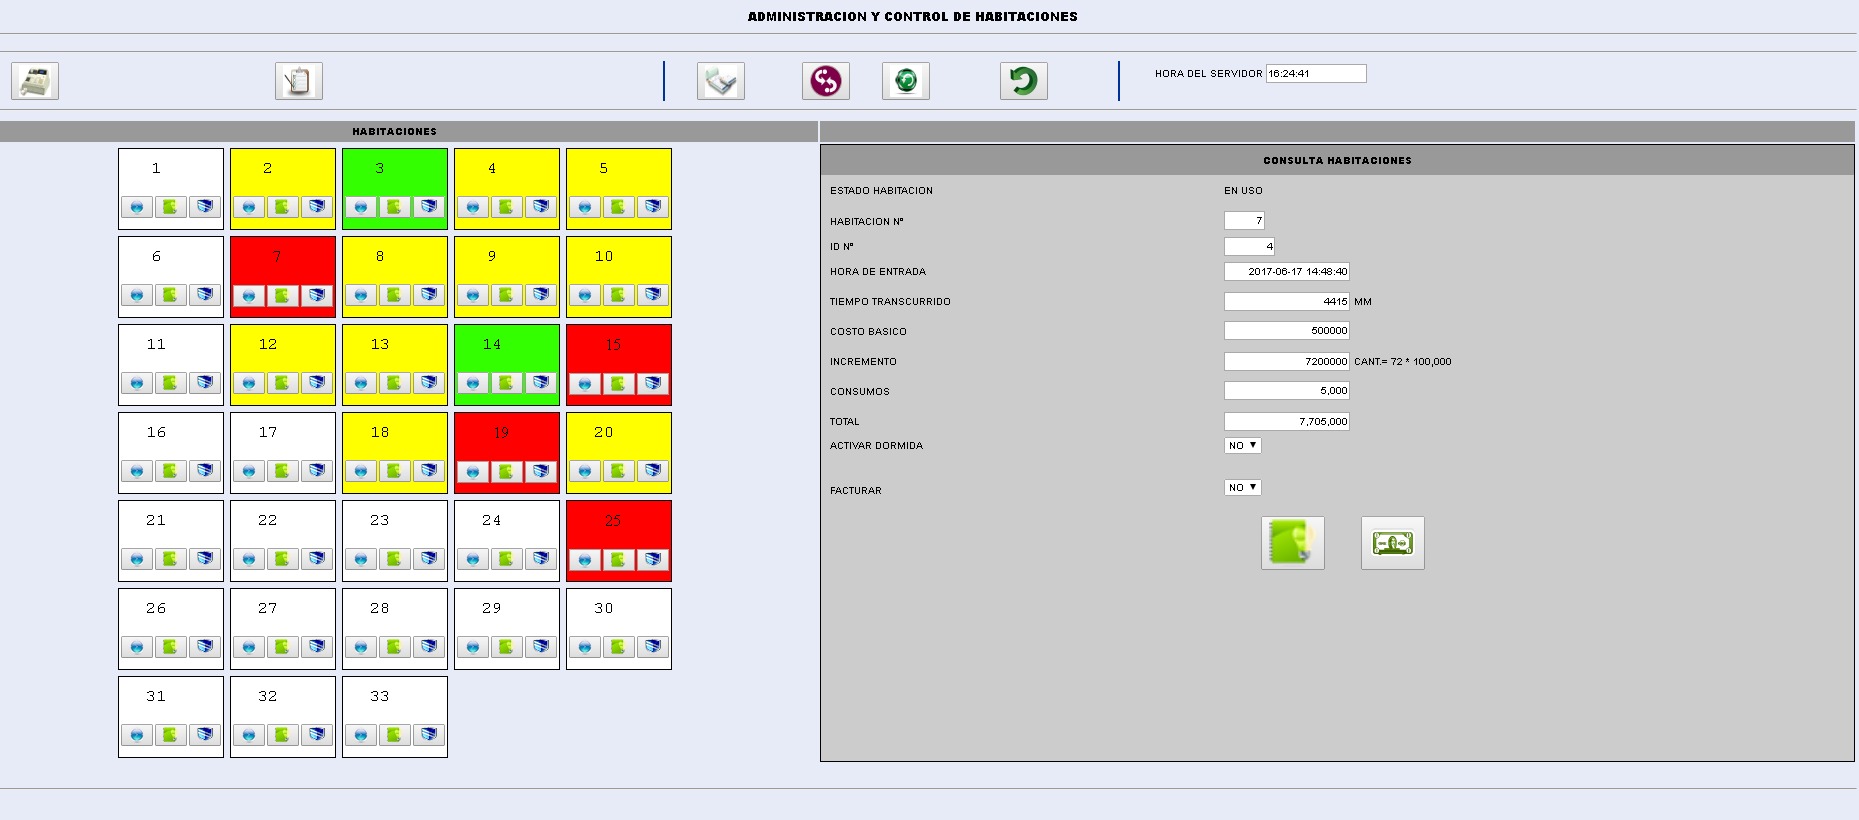Click the red room number 7 label
Screen dimensions: 1859x820
pos(277,257)
